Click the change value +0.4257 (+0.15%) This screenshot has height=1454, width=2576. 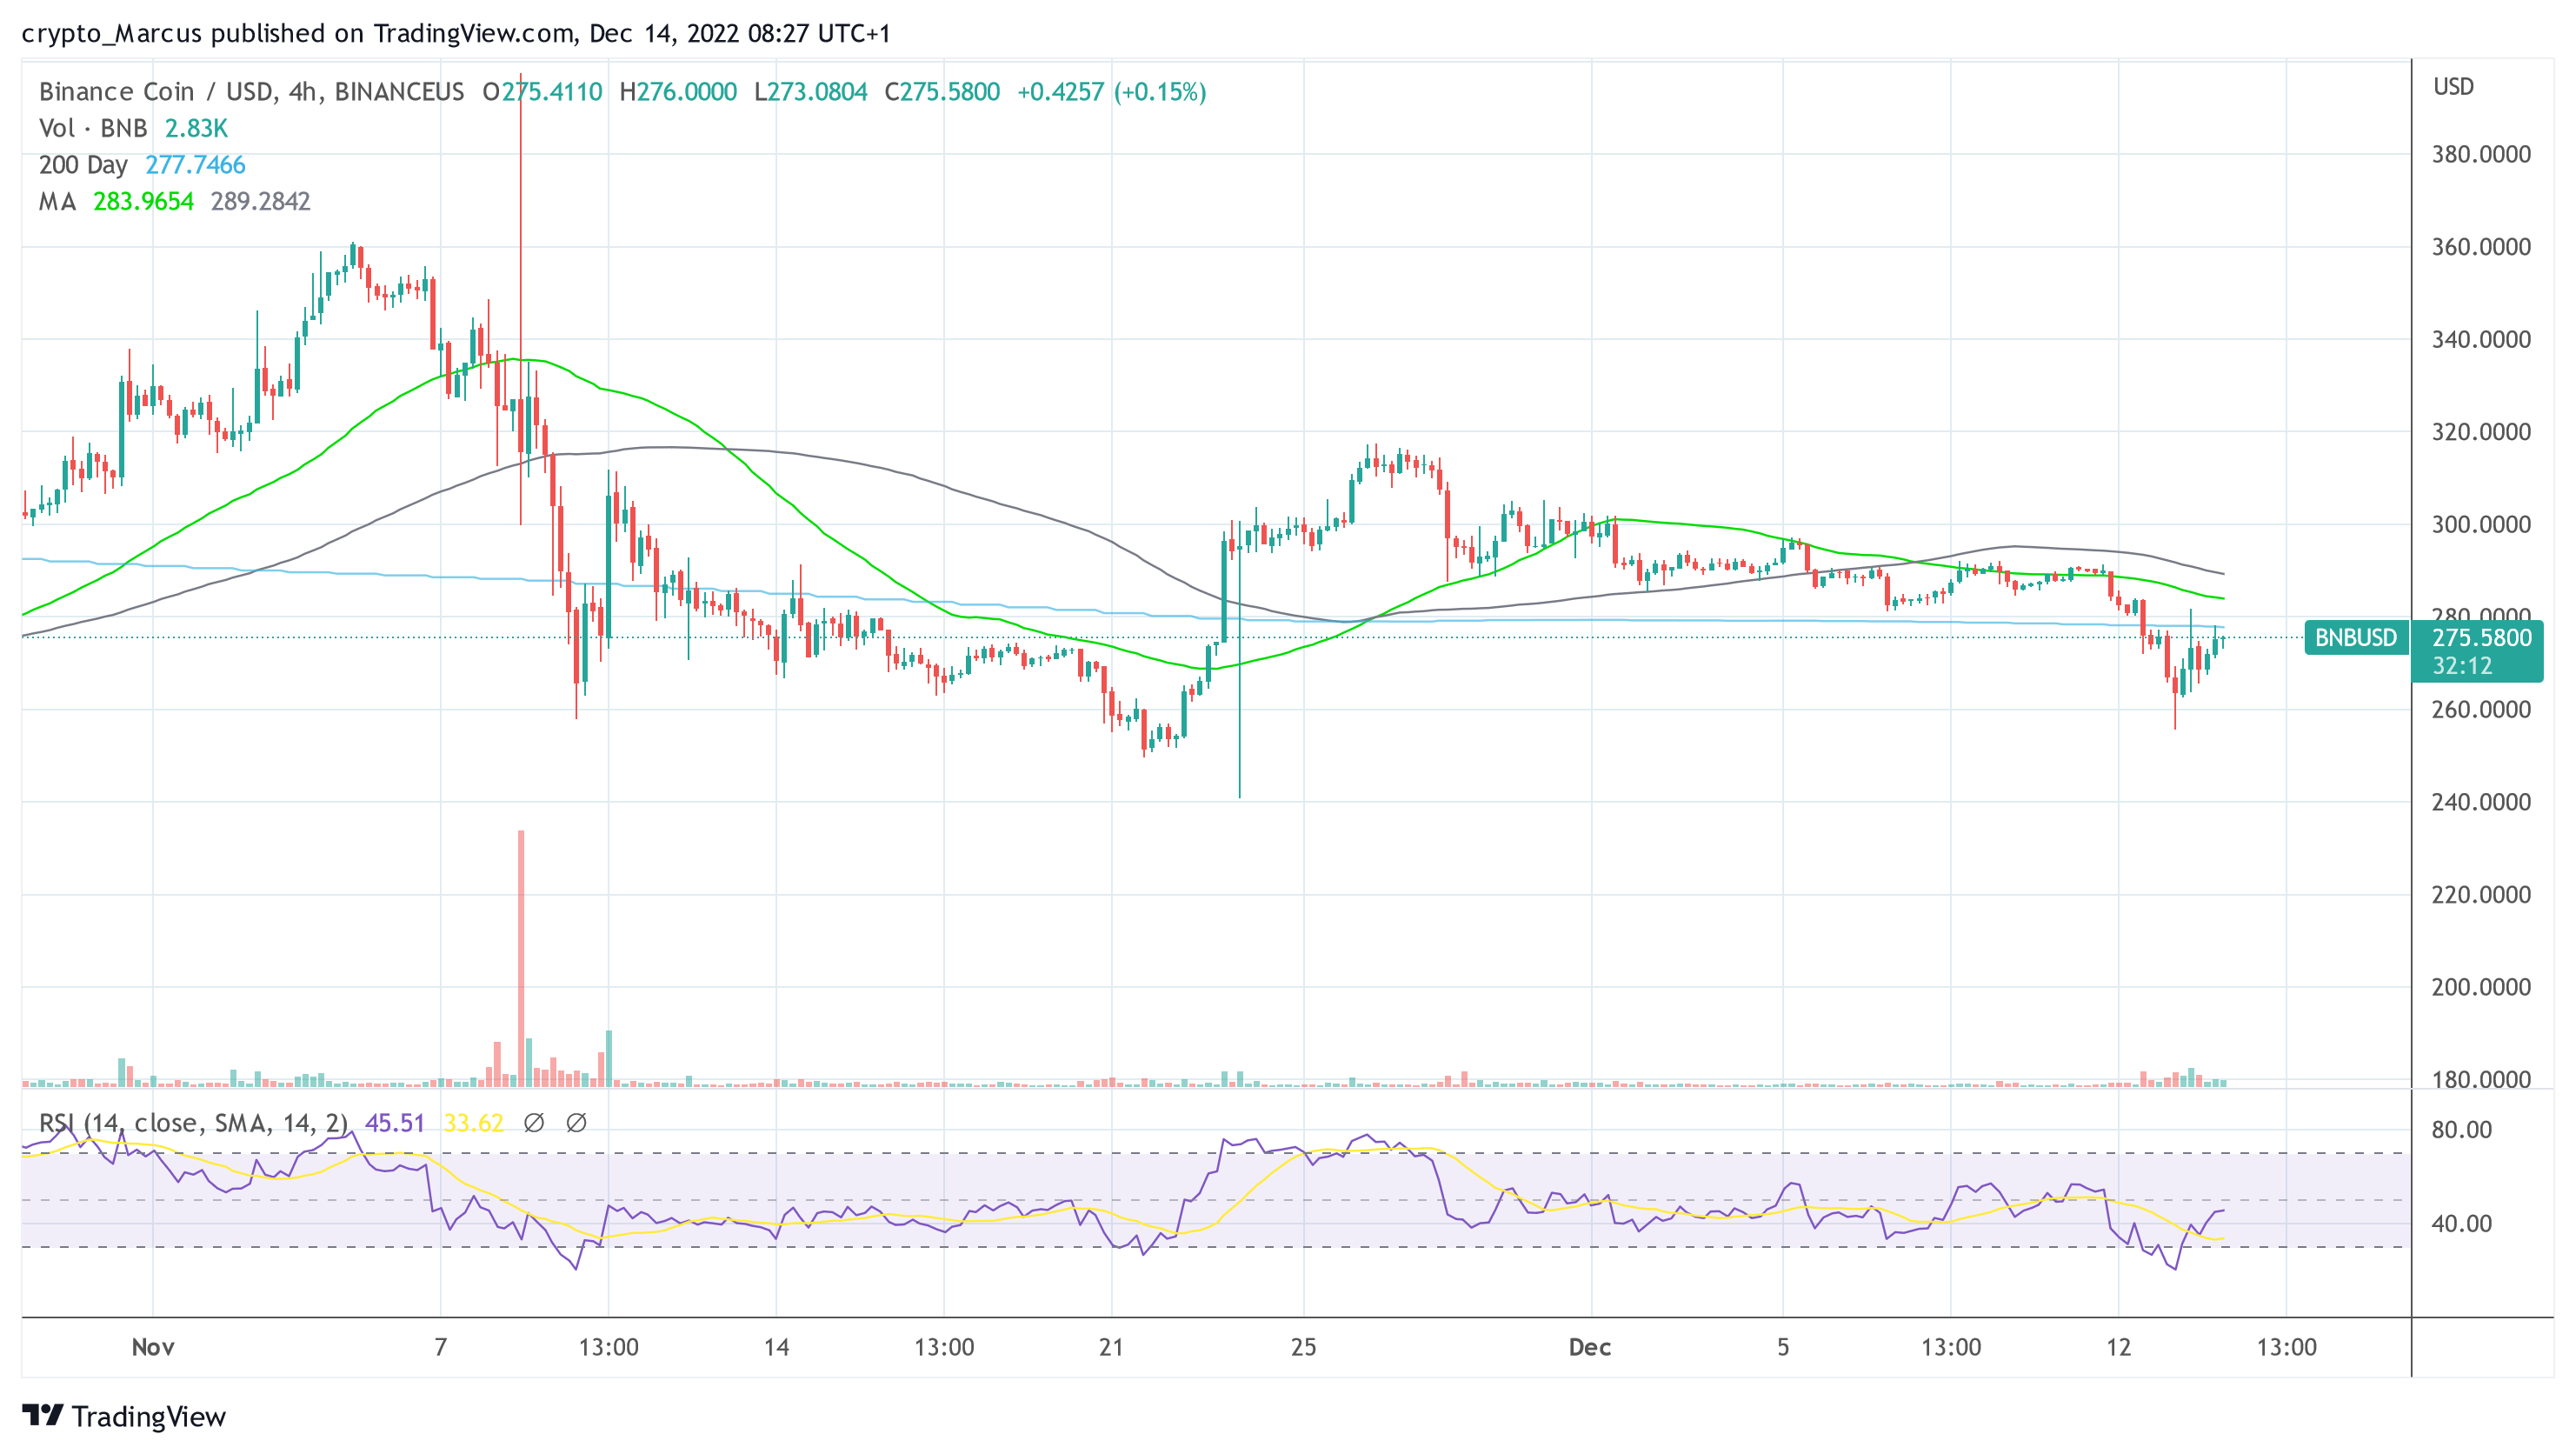tap(1112, 92)
